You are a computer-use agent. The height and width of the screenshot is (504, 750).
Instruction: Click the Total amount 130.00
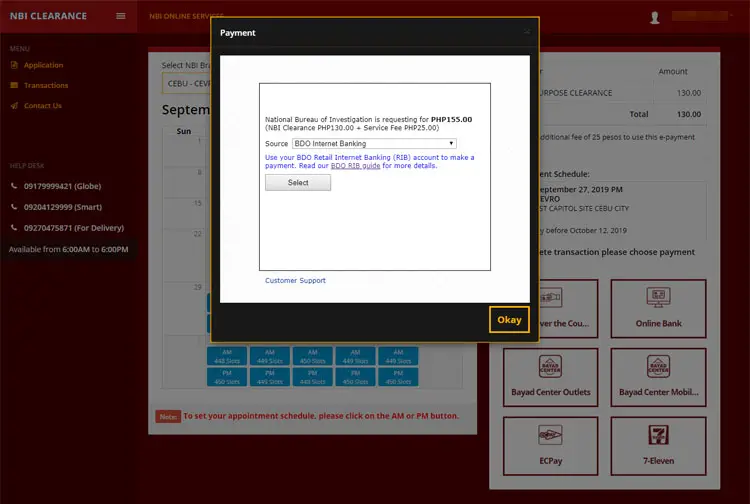click(x=689, y=114)
